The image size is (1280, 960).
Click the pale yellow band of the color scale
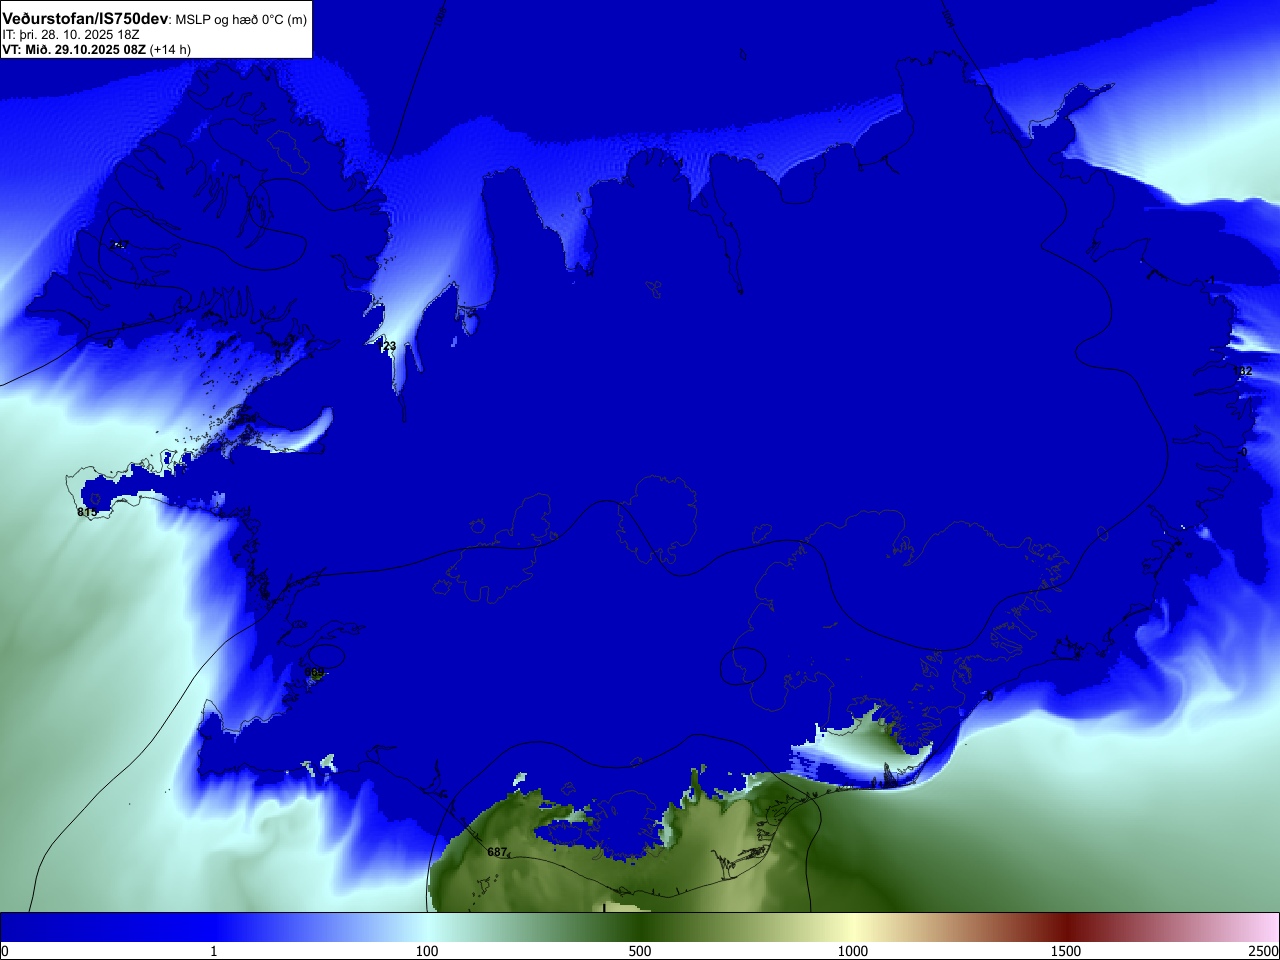[853, 927]
